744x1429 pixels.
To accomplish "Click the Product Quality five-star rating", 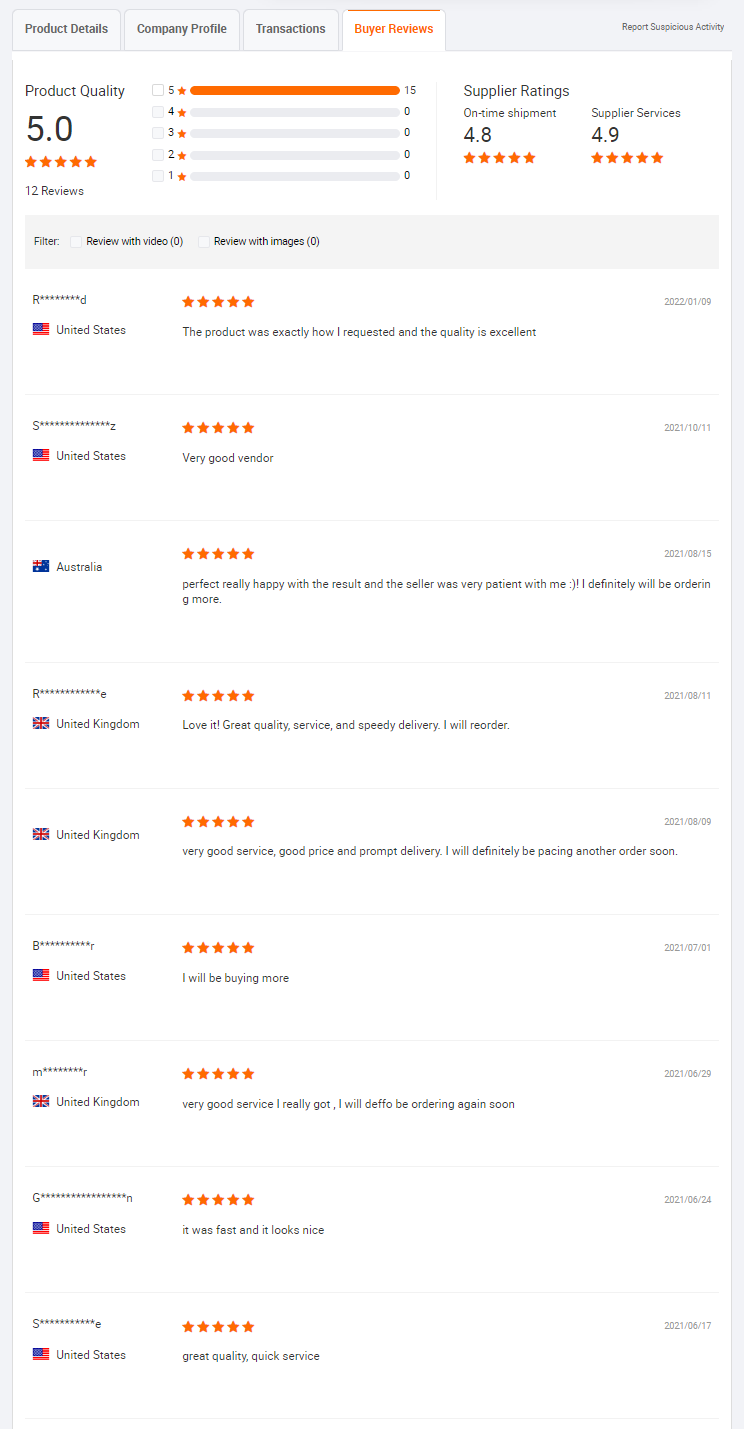I will point(61,162).
